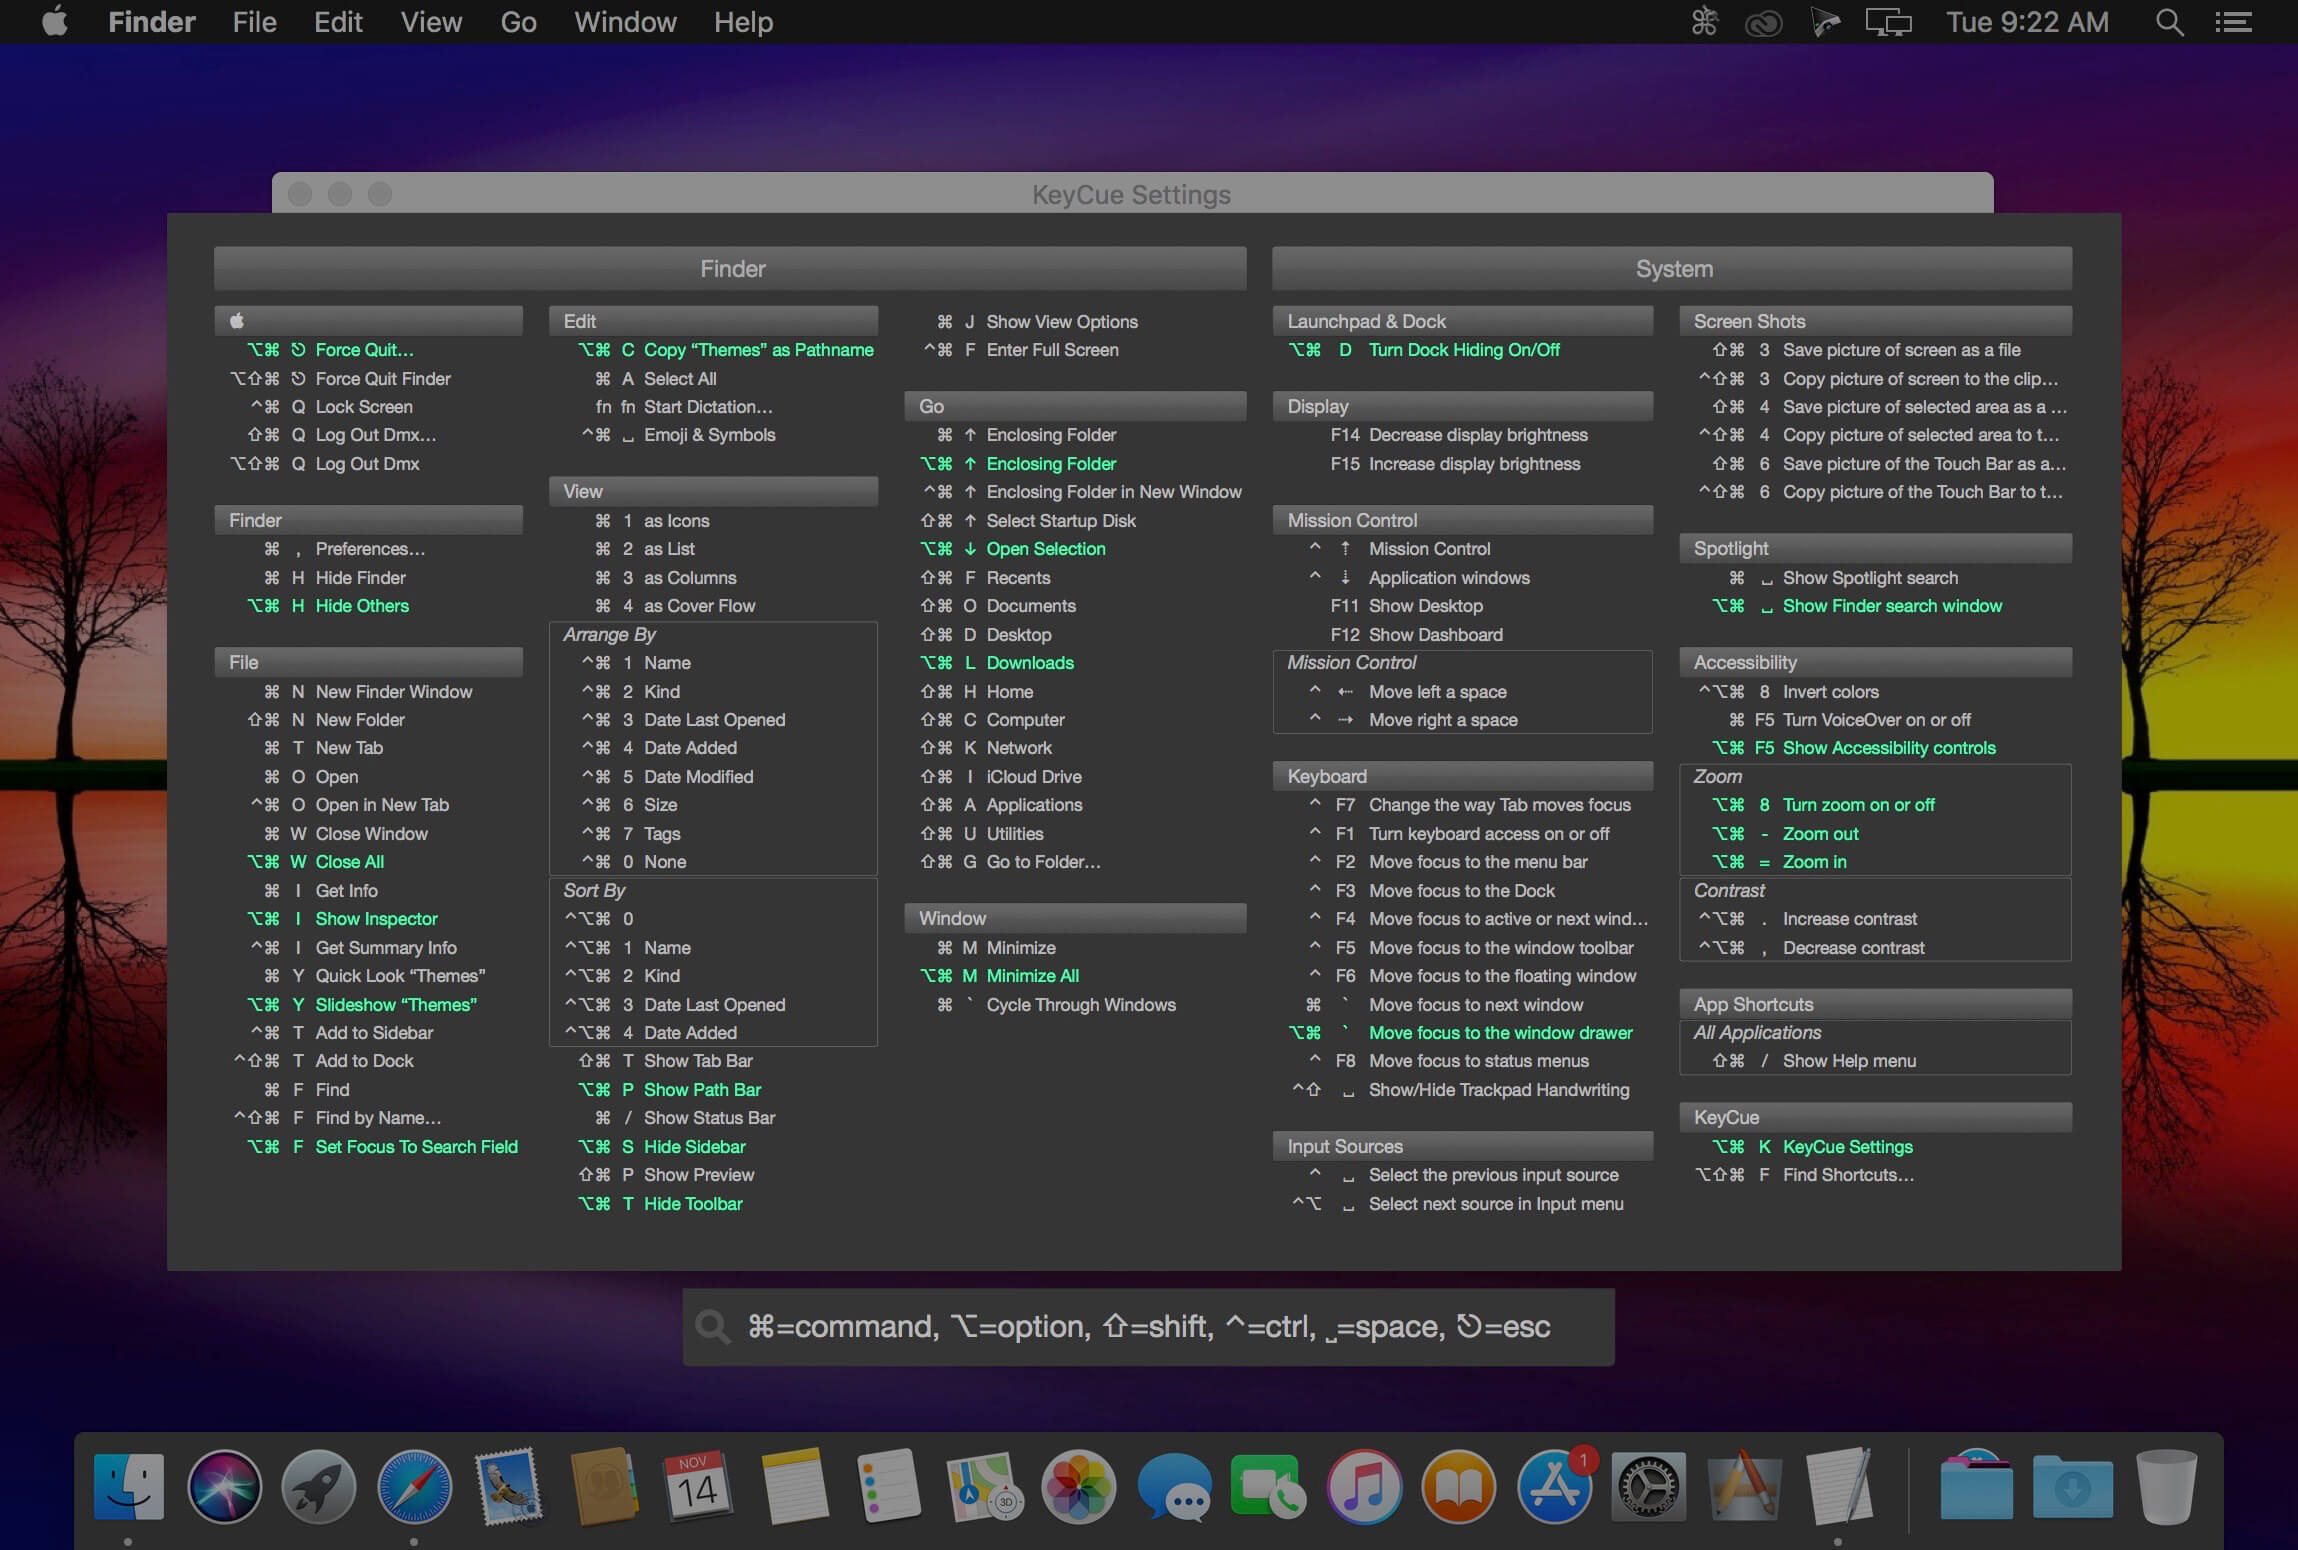Screen dimensions: 2298x1550
Task: Click 'Hide Toolbar' entry
Action: [694, 1204]
